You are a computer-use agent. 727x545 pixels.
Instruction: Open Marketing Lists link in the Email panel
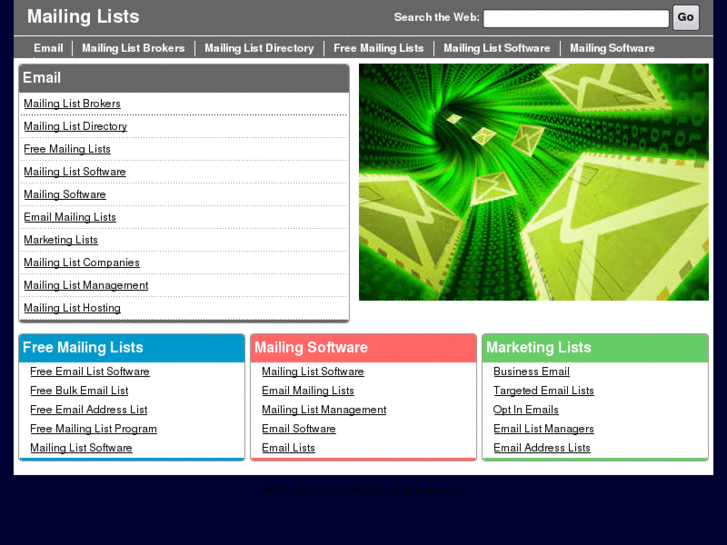click(61, 240)
